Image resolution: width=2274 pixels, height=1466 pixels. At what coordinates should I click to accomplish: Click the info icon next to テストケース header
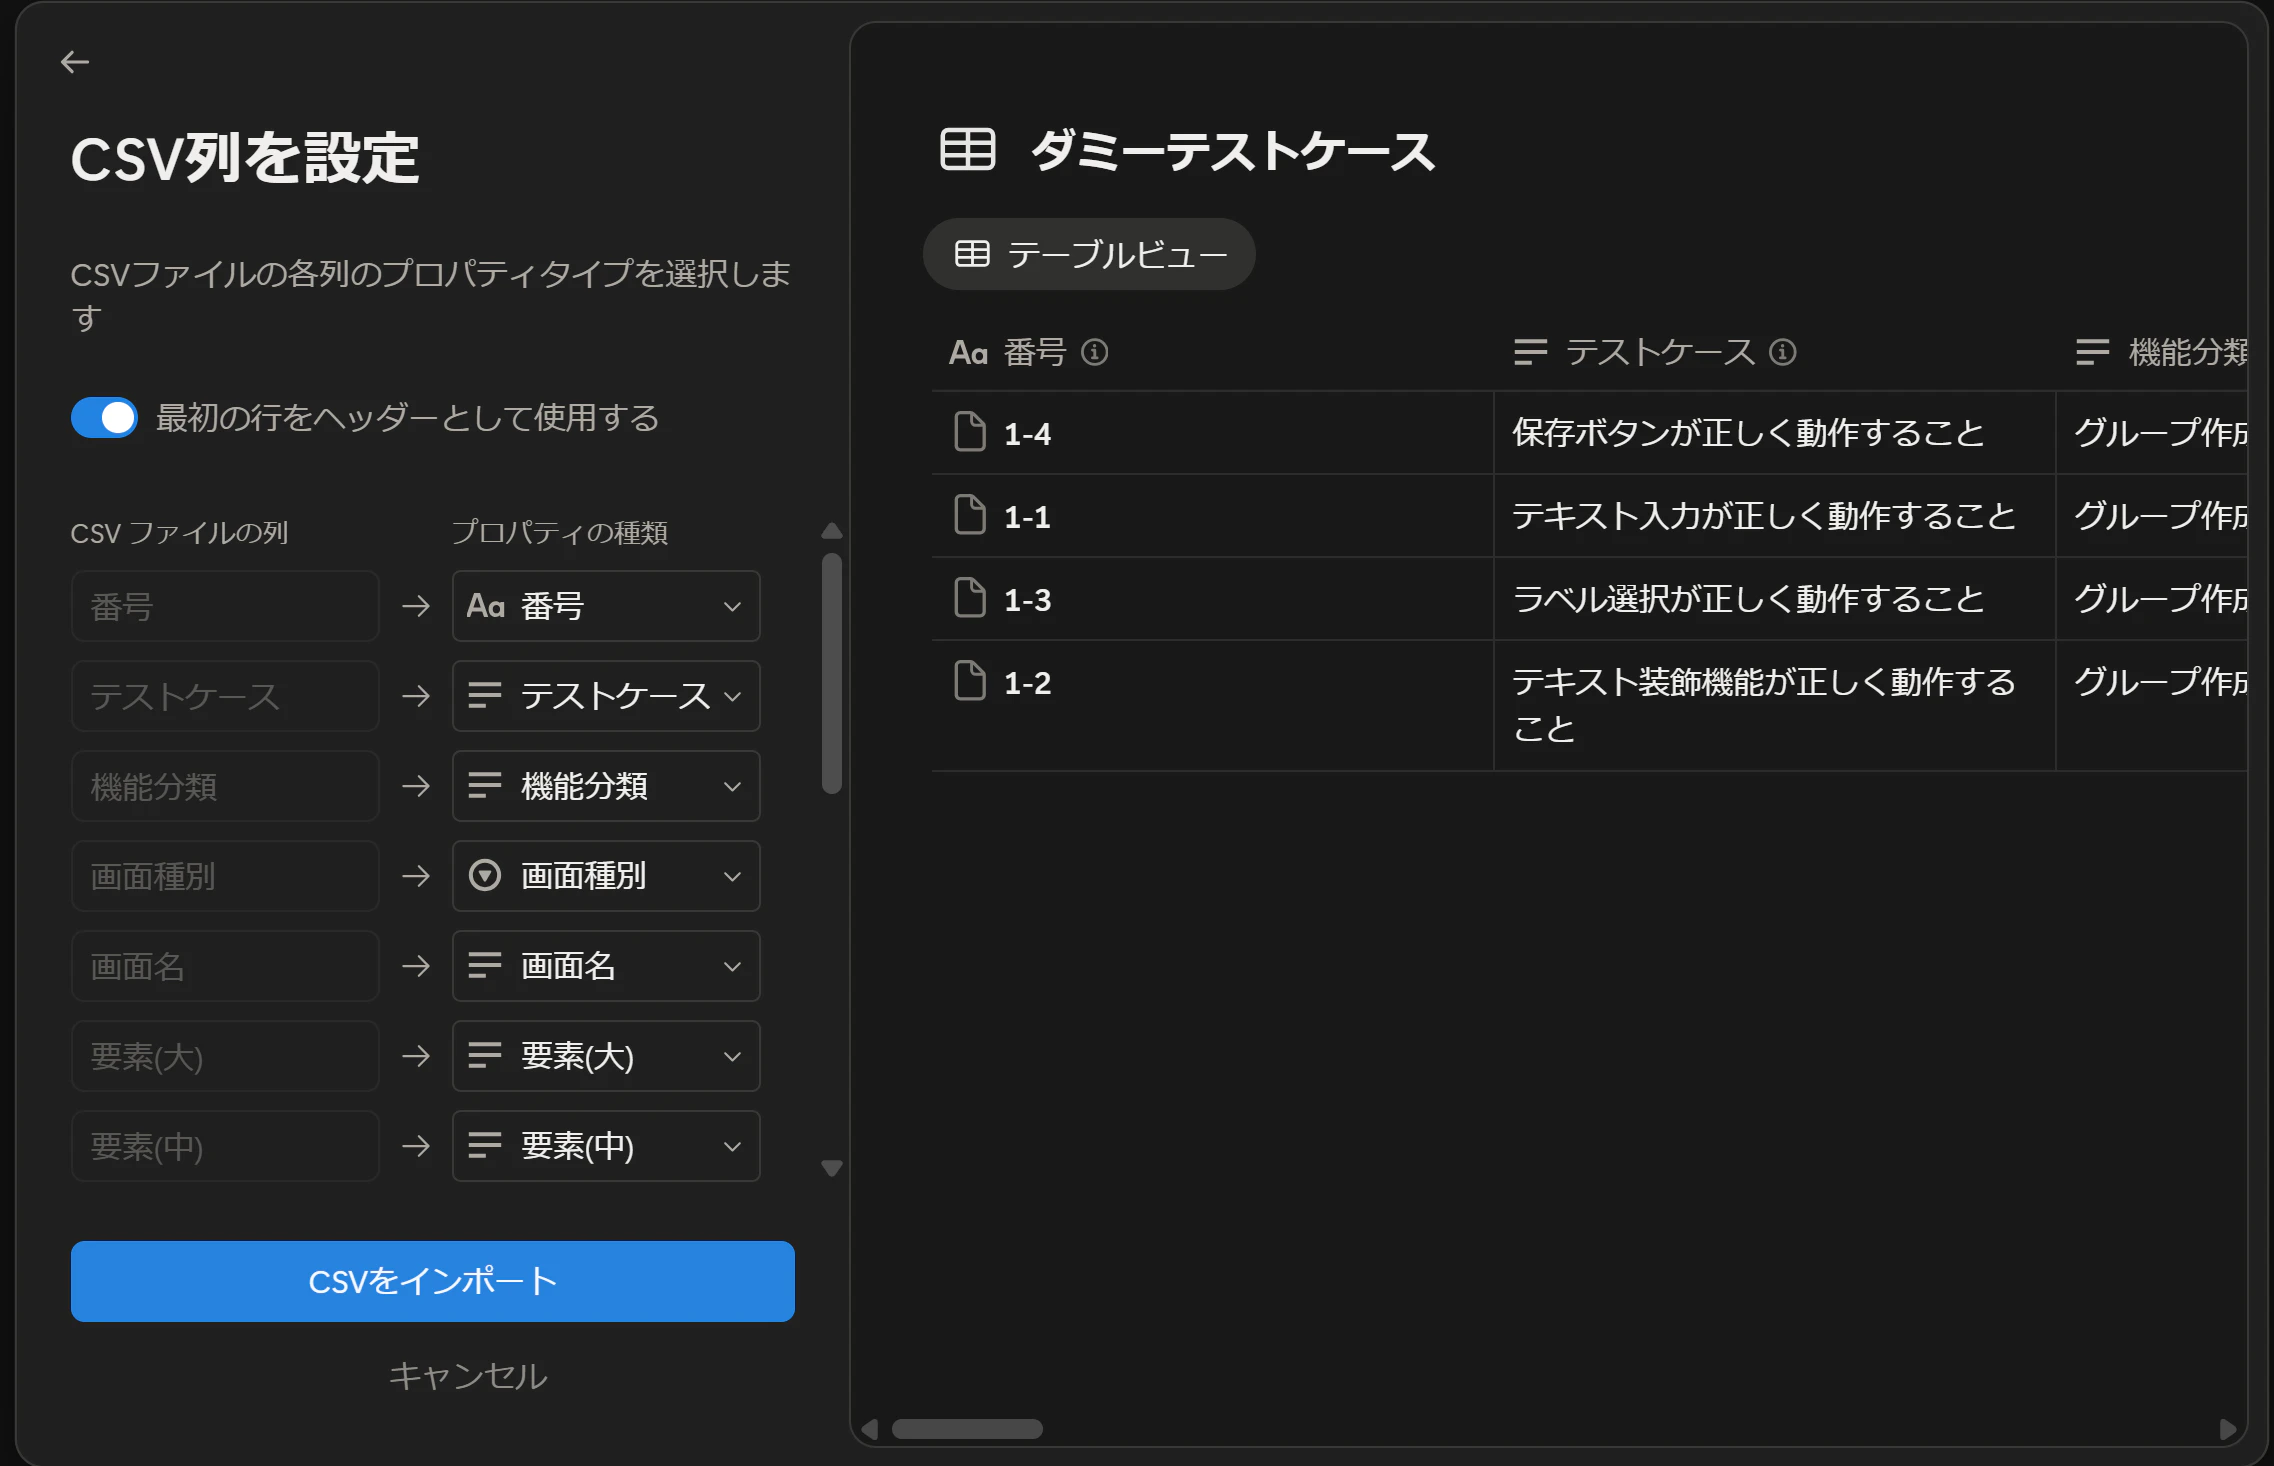point(1783,352)
